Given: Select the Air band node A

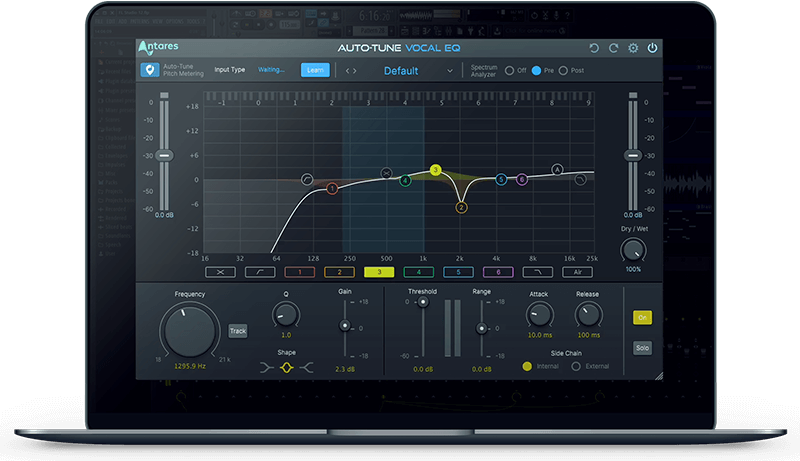Looking at the screenshot, I should [x=557, y=169].
